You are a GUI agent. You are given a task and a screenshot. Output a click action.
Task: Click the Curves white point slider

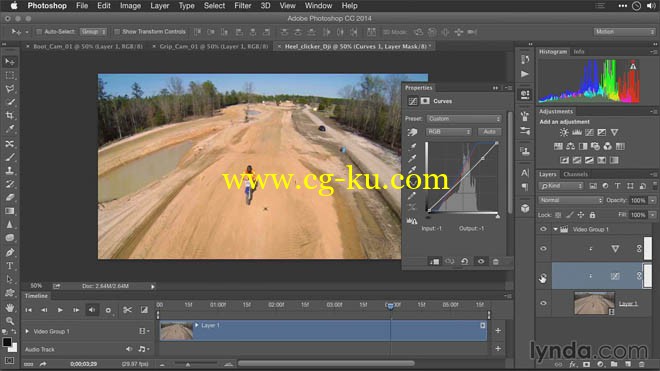[x=498, y=216]
